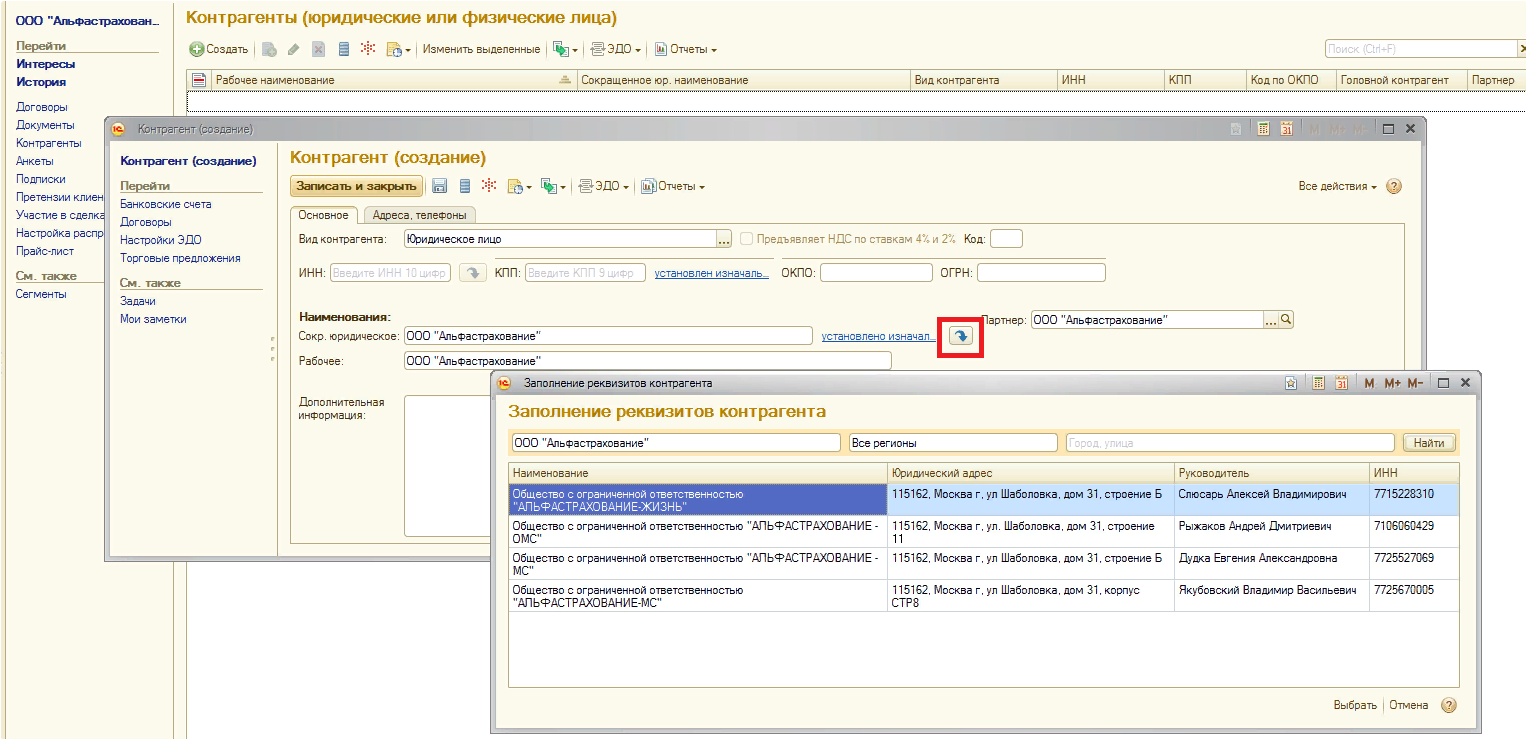Viewport: 1527px width, 739px height.
Task: Open the ellipsis selector of Вид контрагента
Action: [724, 239]
